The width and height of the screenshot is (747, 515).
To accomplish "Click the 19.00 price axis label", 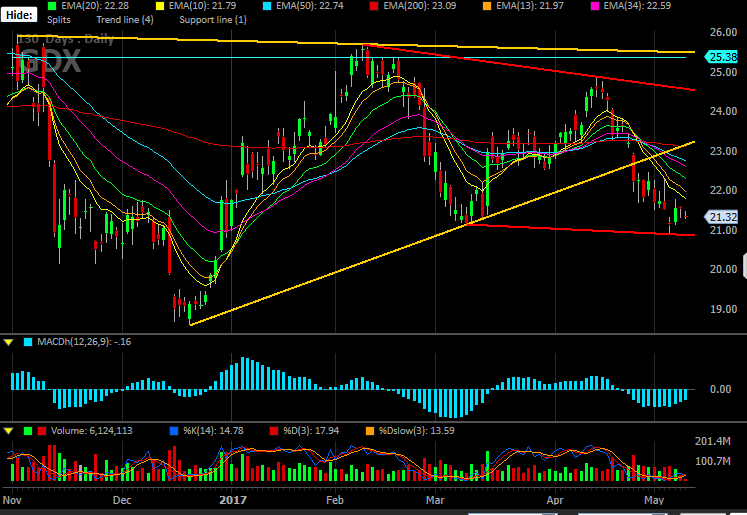I will 723,309.
